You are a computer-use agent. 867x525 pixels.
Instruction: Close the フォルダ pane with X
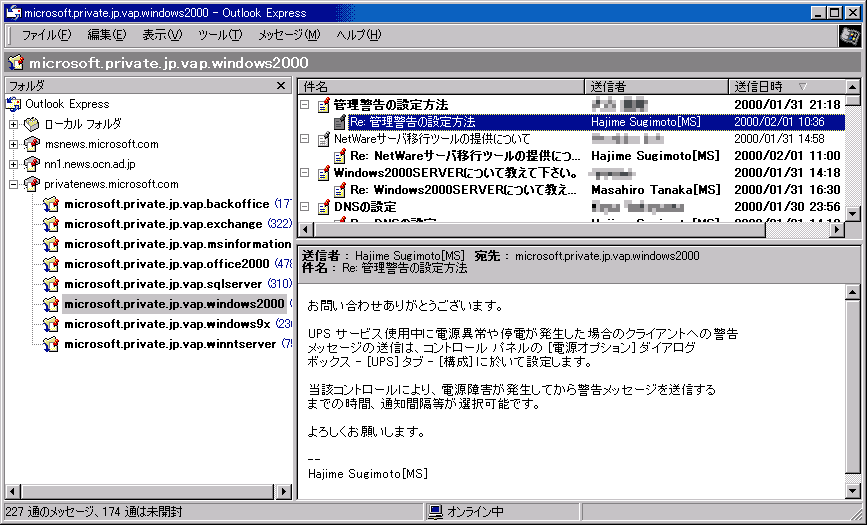pyautogui.click(x=282, y=86)
